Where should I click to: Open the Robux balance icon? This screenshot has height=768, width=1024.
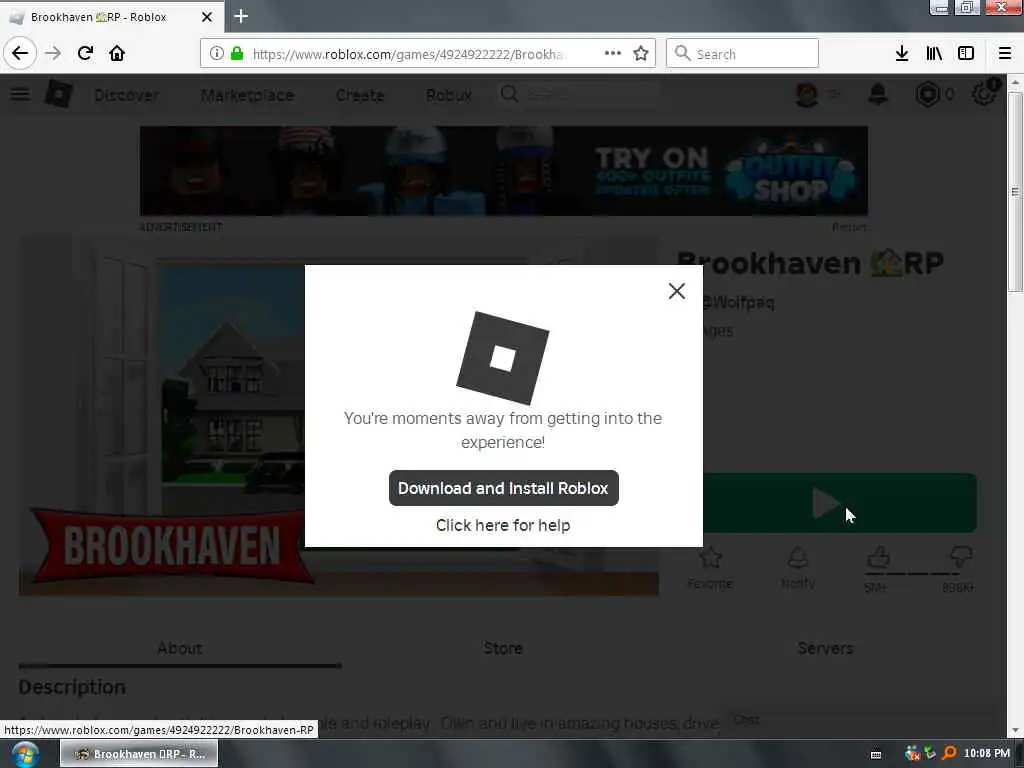coord(927,95)
